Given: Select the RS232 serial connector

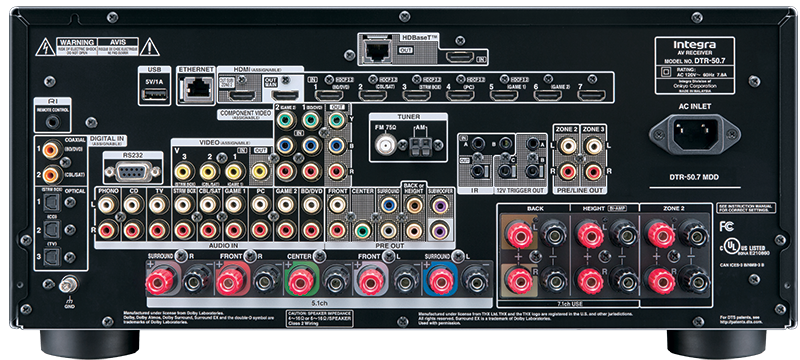Looking at the screenshot, I should tap(133, 171).
